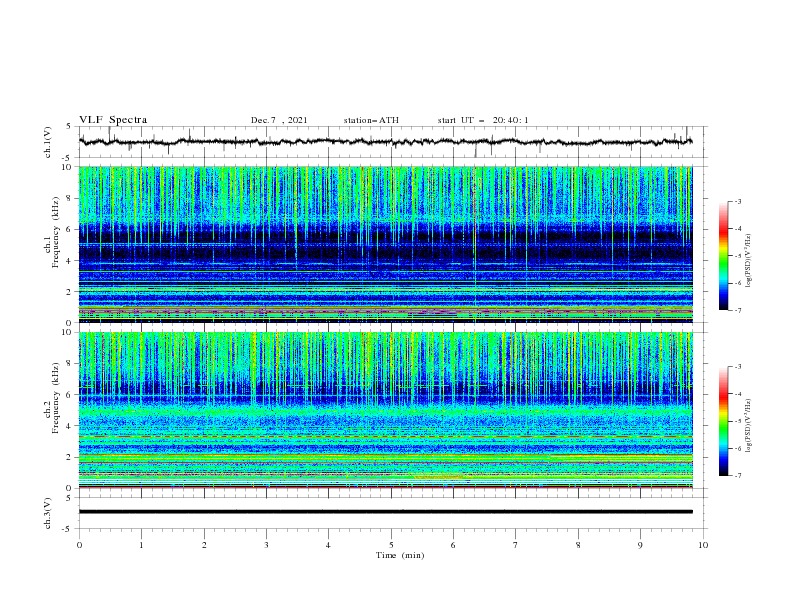Screen dimensions: 792x612
Task: Click the upper color scale bar for ch.1
Action: coord(723,256)
